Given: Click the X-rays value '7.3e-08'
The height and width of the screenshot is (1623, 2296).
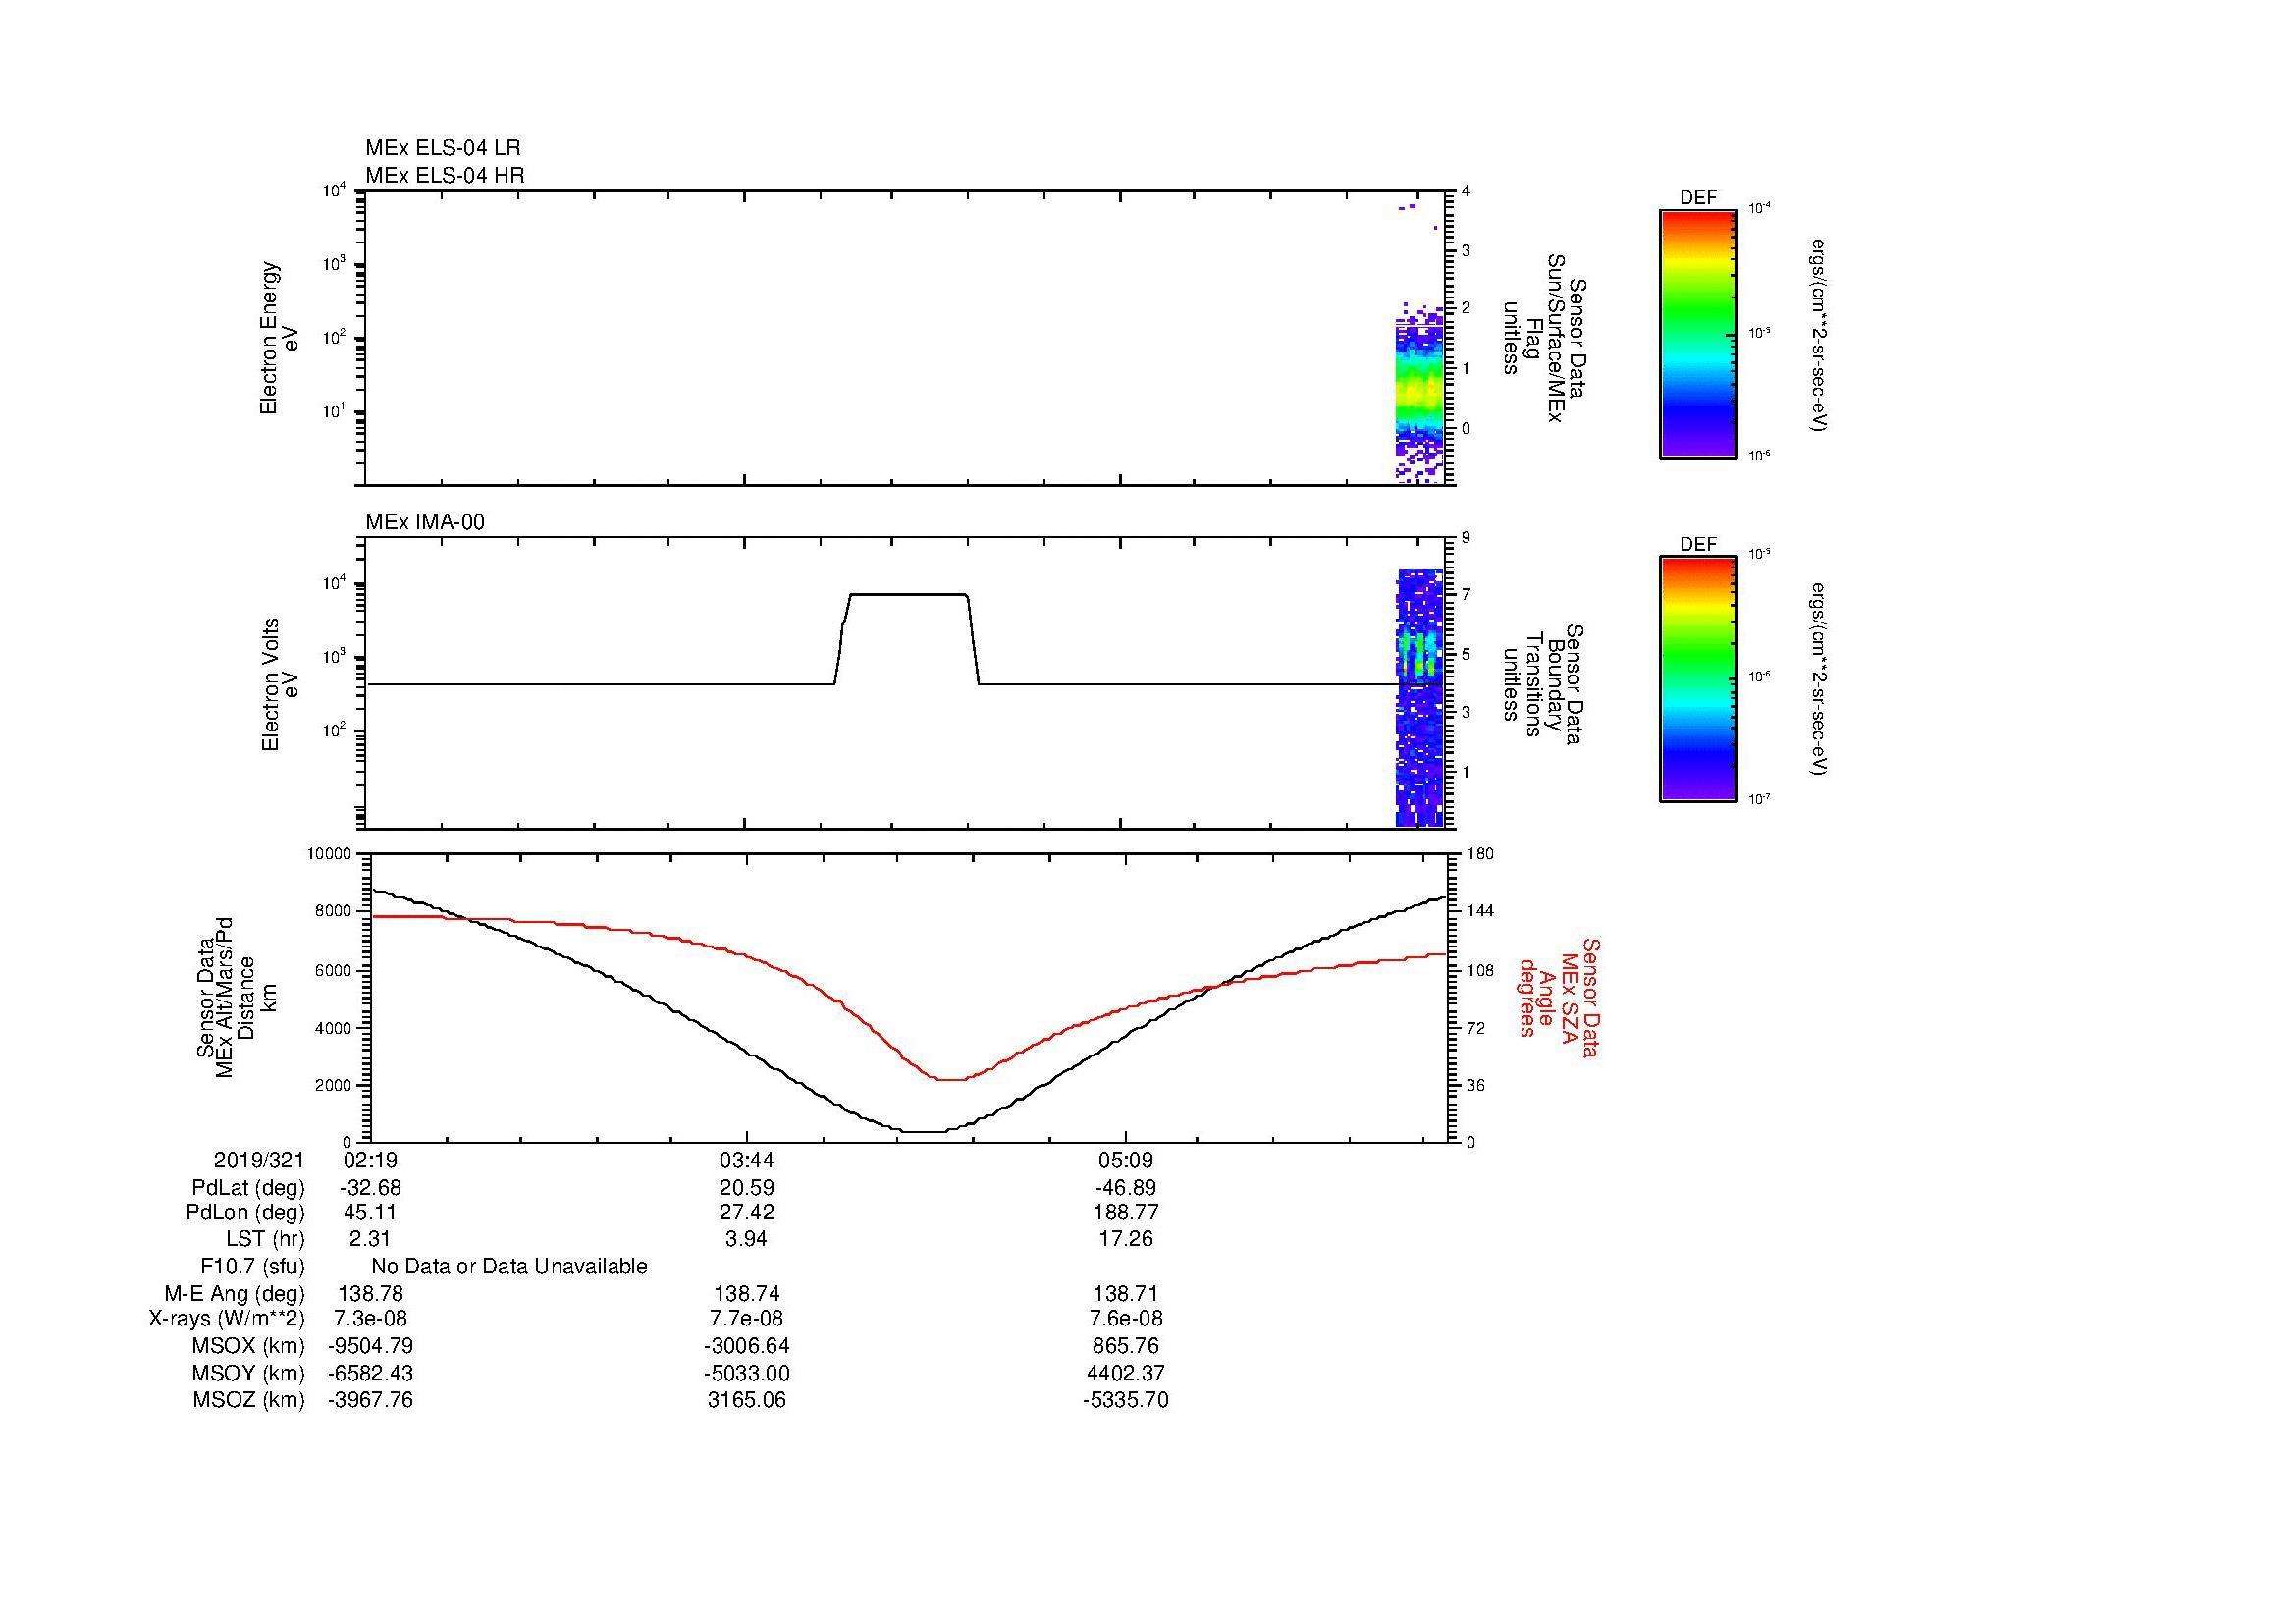Looking at the screenshot, I should click(x=370, y=1319).
